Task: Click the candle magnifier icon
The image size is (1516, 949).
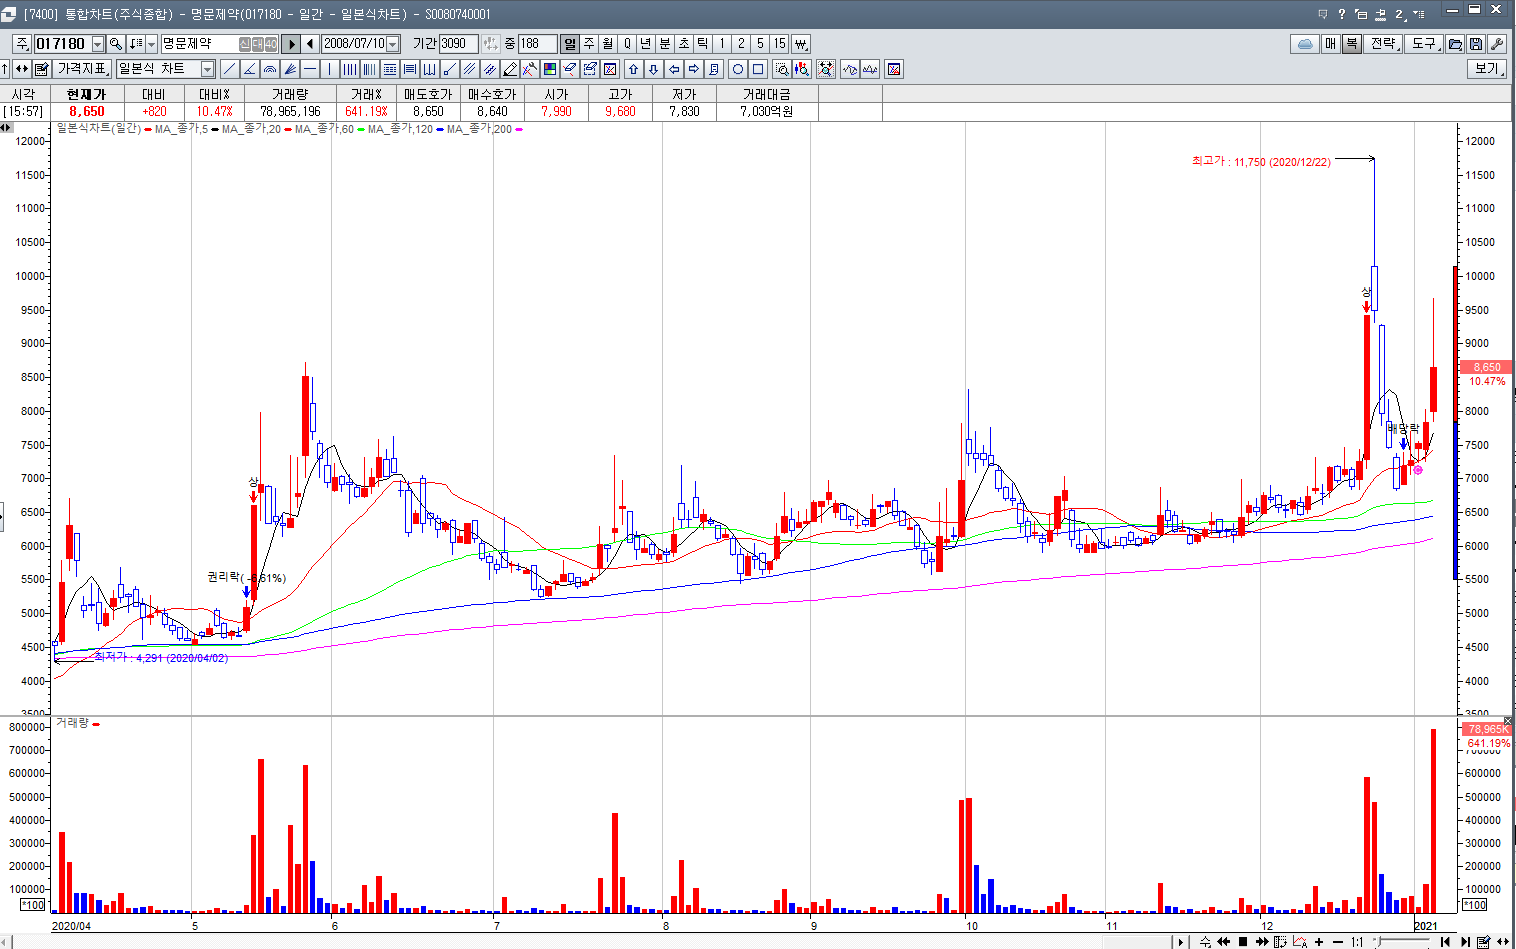Action: click(x=802, y=69)
